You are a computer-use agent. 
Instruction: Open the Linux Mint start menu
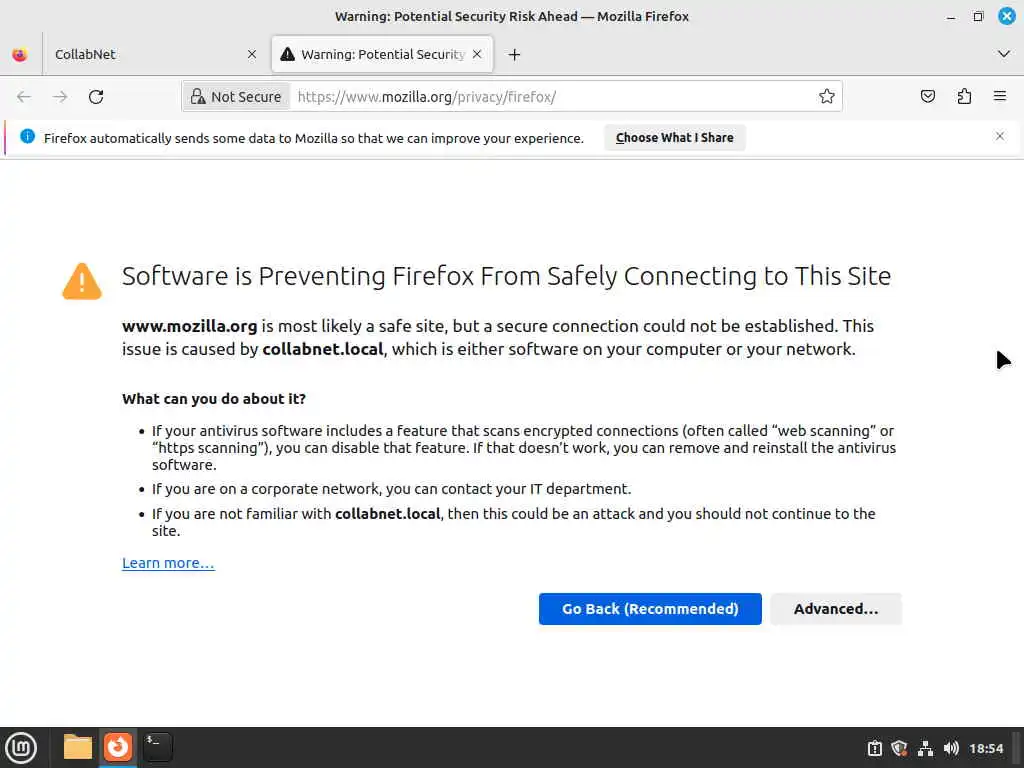[21, 747]
